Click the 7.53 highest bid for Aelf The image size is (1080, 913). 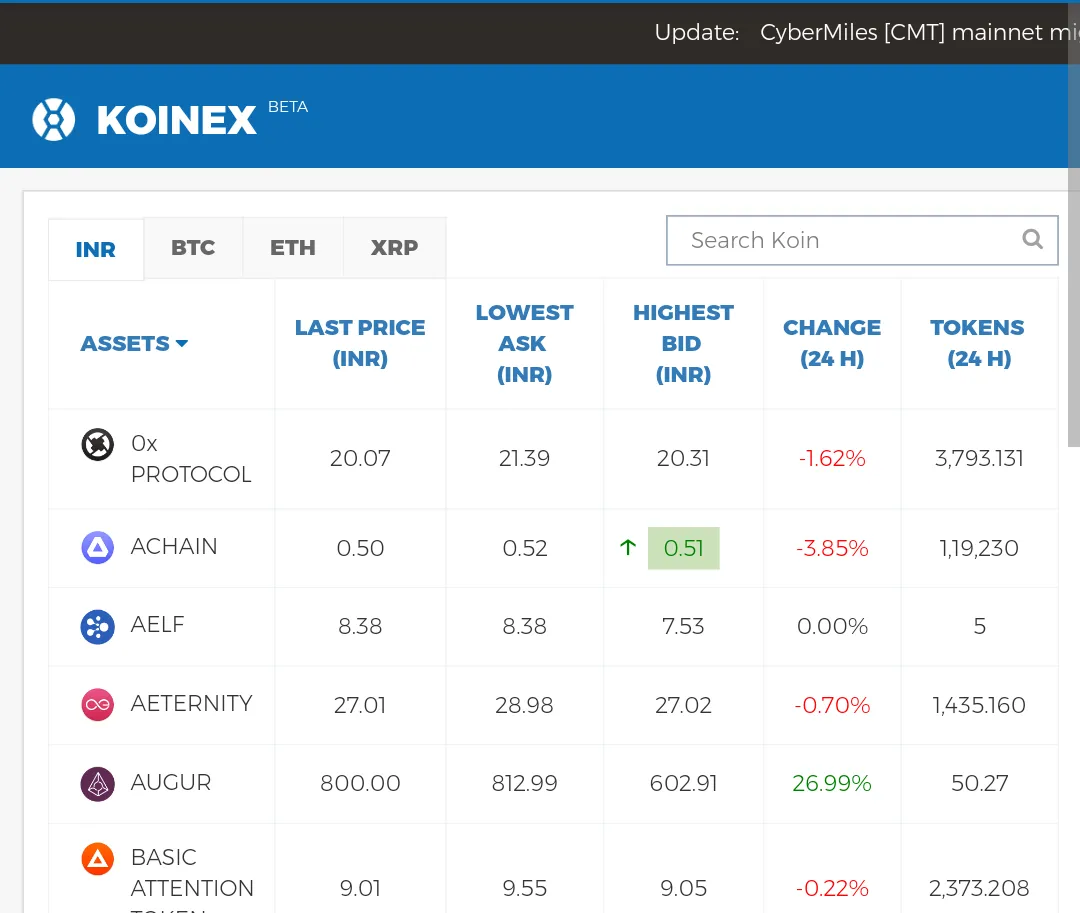683,626
